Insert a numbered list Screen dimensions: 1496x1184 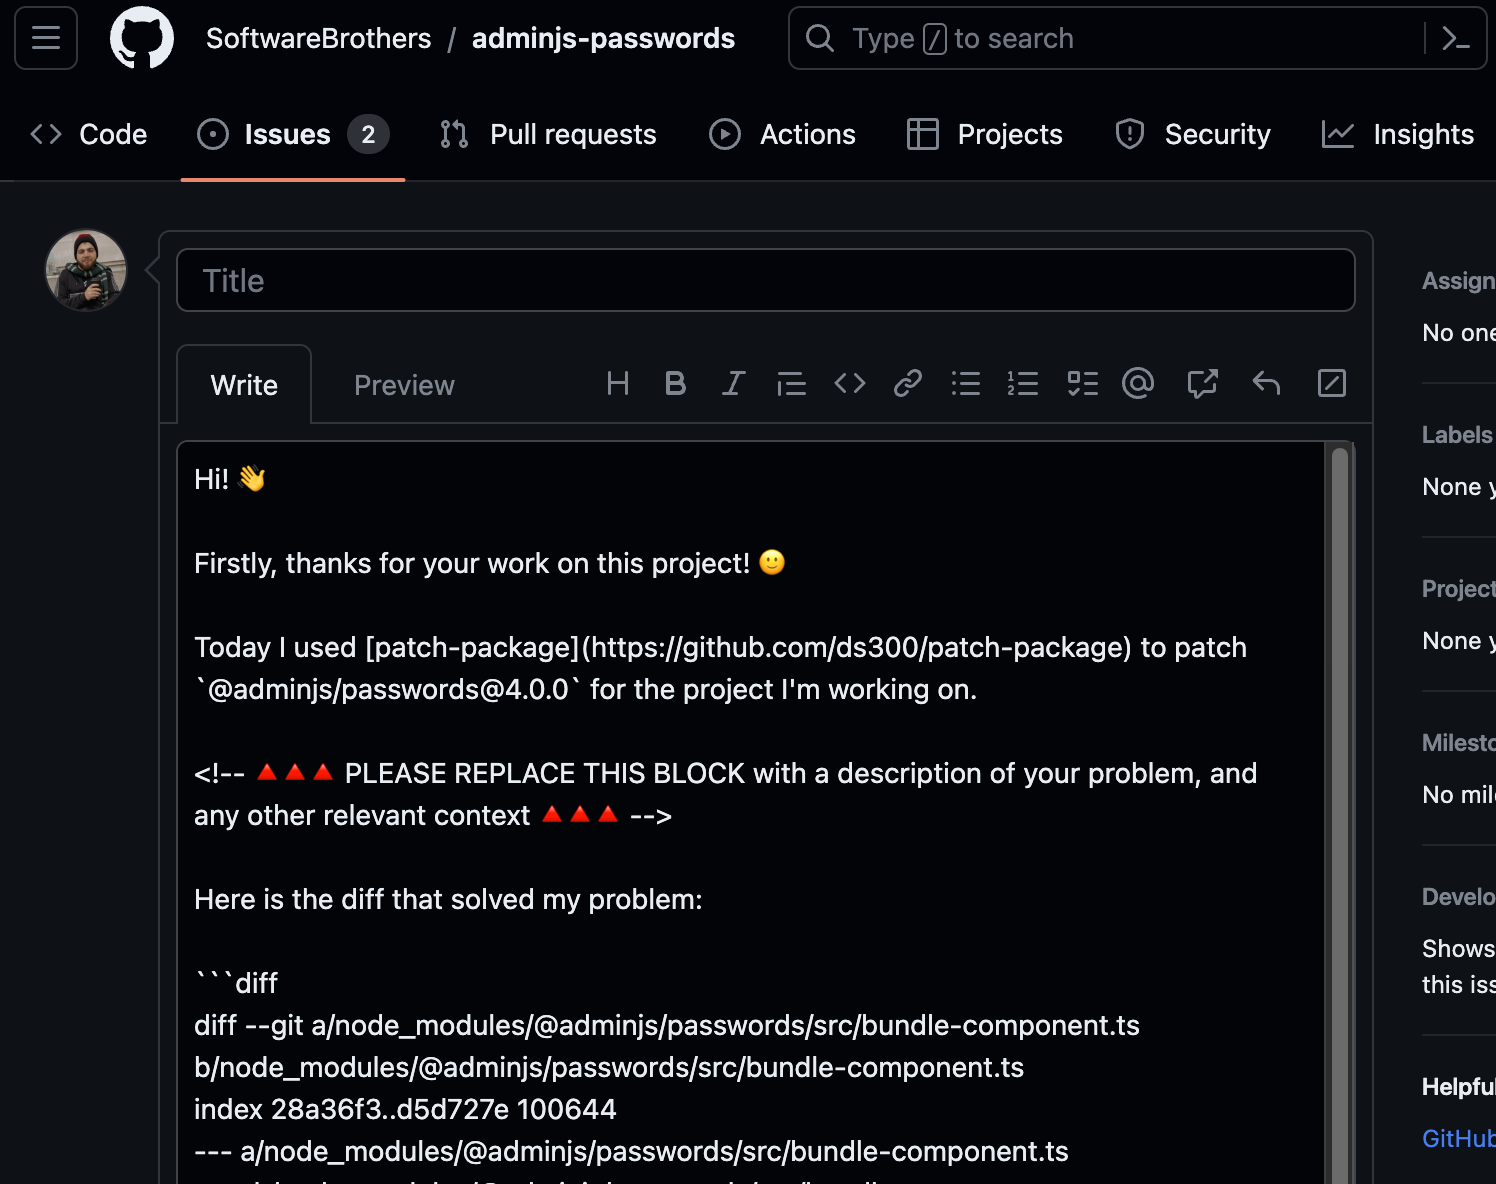1023,383
